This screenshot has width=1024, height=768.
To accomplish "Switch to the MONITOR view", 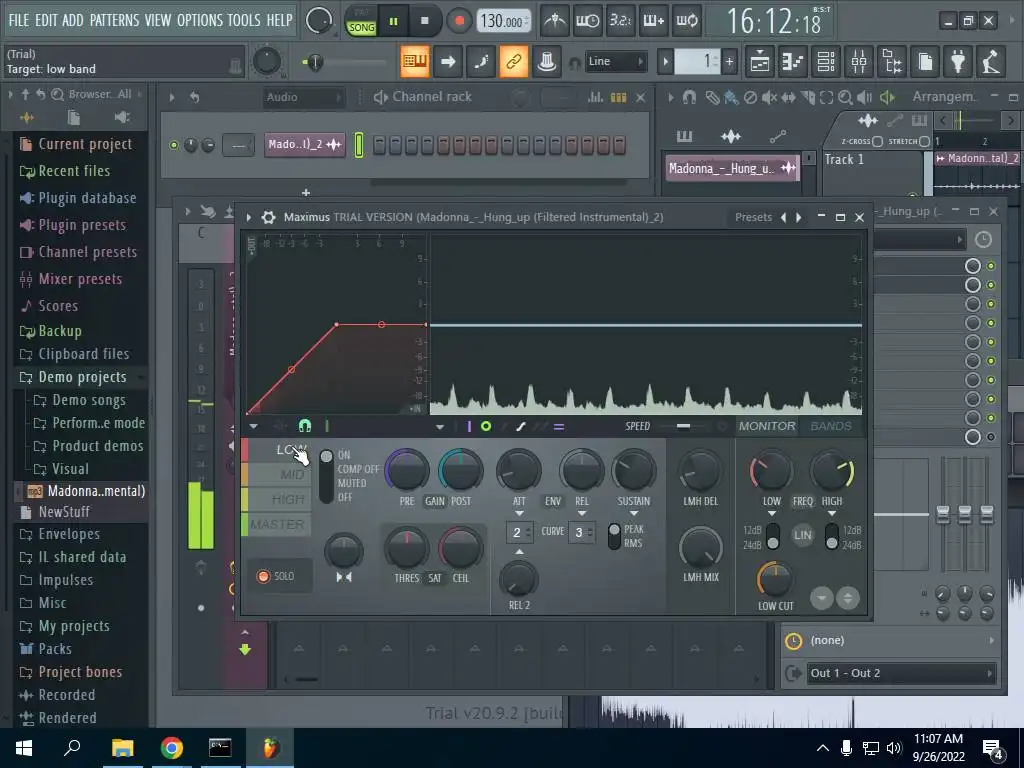I will coord(767,426).
